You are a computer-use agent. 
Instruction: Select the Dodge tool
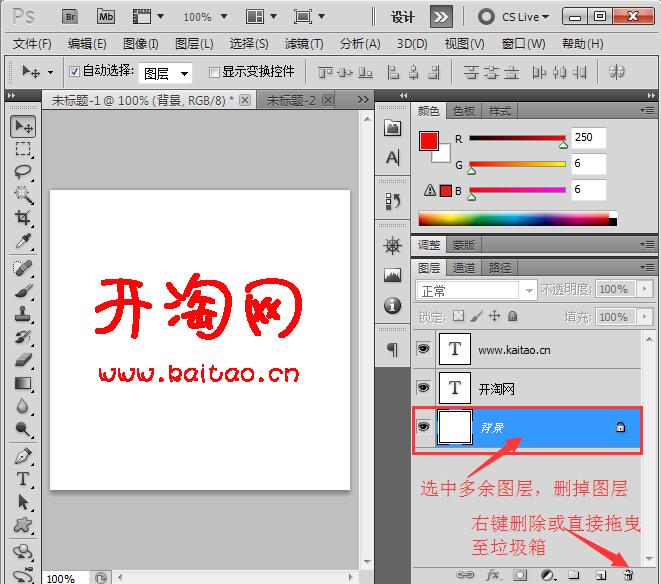point(23,429)
